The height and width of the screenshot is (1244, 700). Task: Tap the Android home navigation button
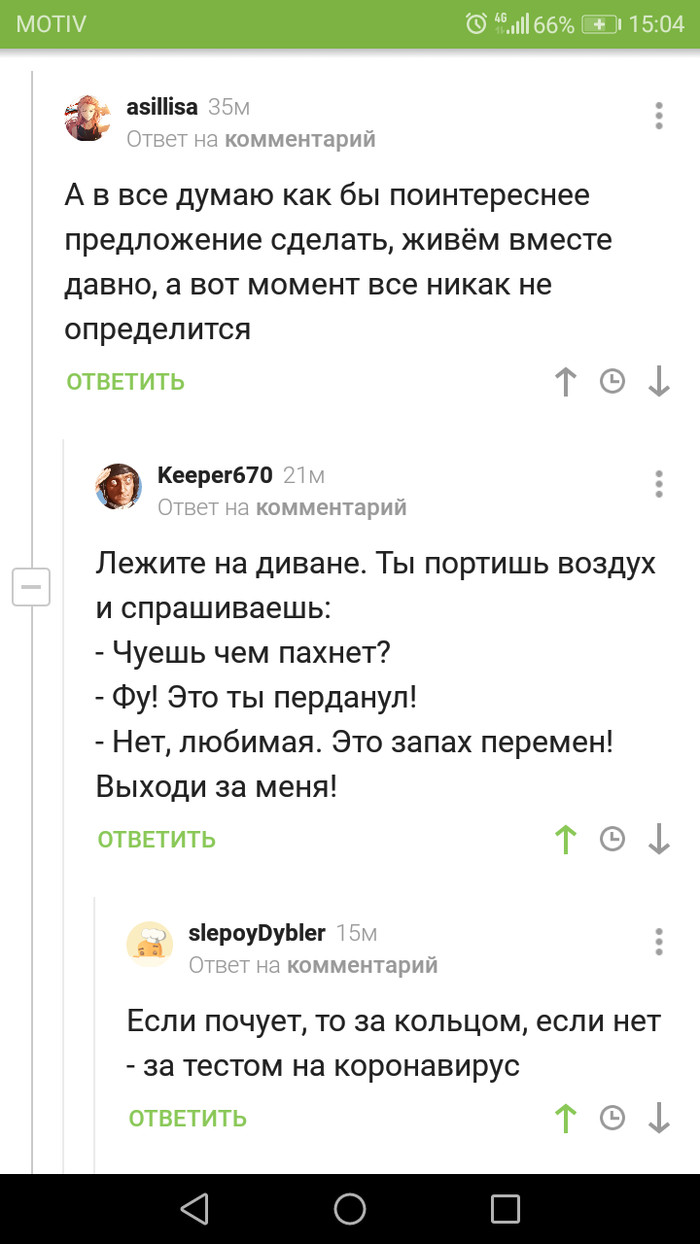coord(350,1208)
